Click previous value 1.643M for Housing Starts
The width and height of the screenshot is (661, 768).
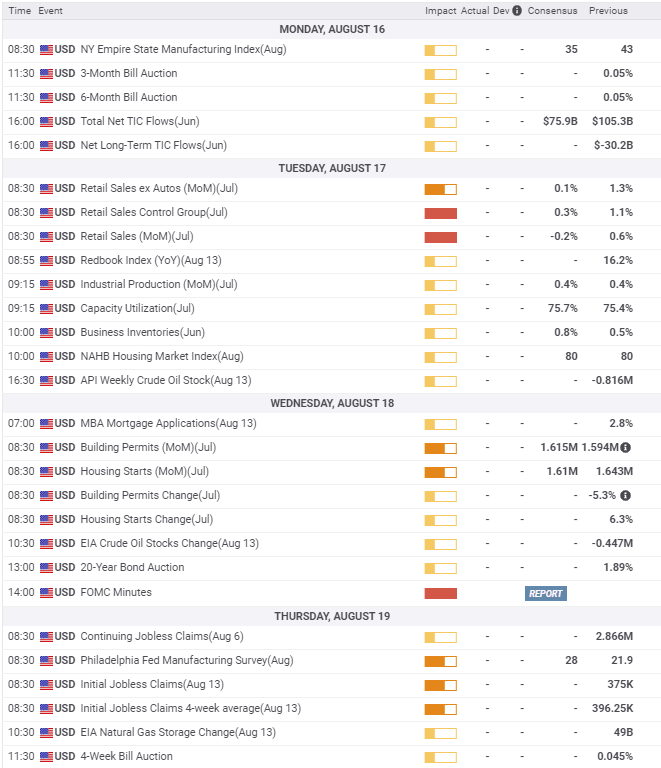pyautogui.click(x=614, y=472)
